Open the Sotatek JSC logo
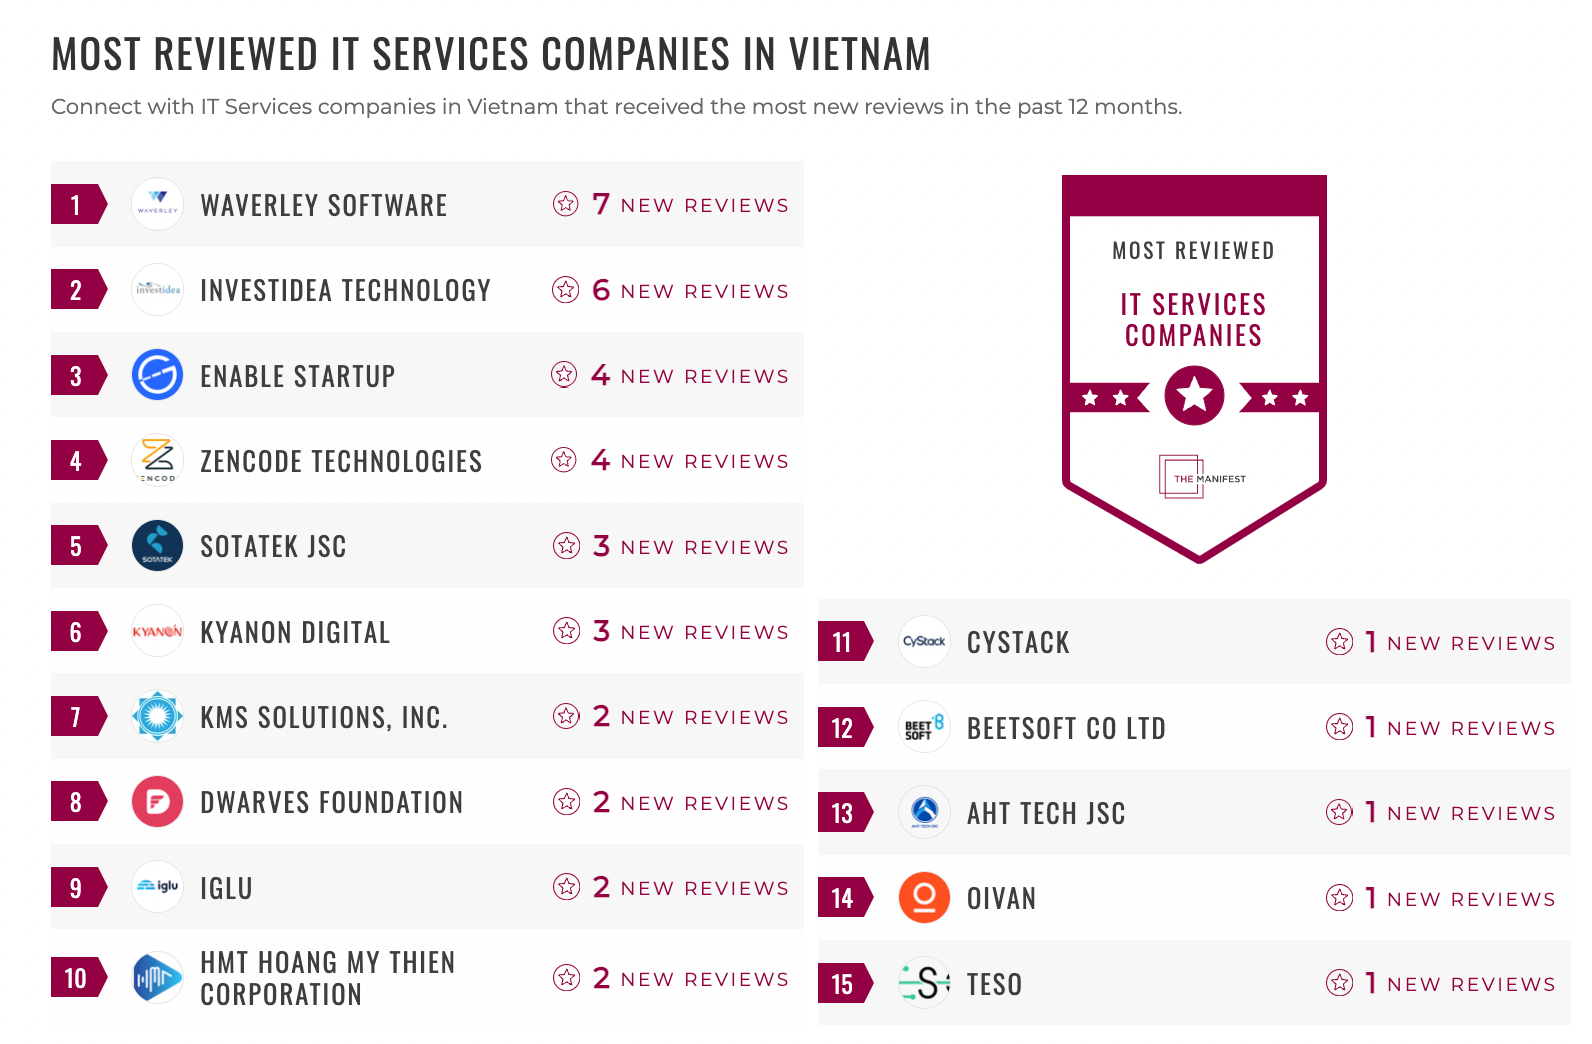1592x1044 pixels. pyautogui.click(x=157, y=546)
